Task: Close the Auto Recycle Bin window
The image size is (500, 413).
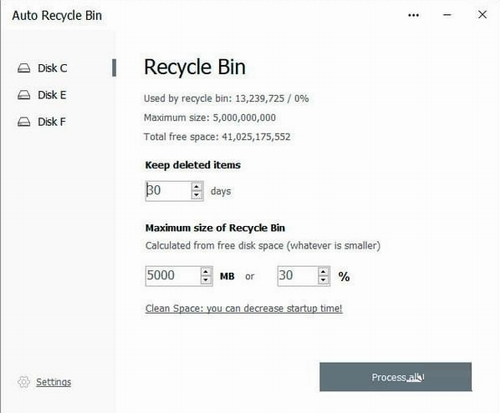Action: tap(482, 15)
